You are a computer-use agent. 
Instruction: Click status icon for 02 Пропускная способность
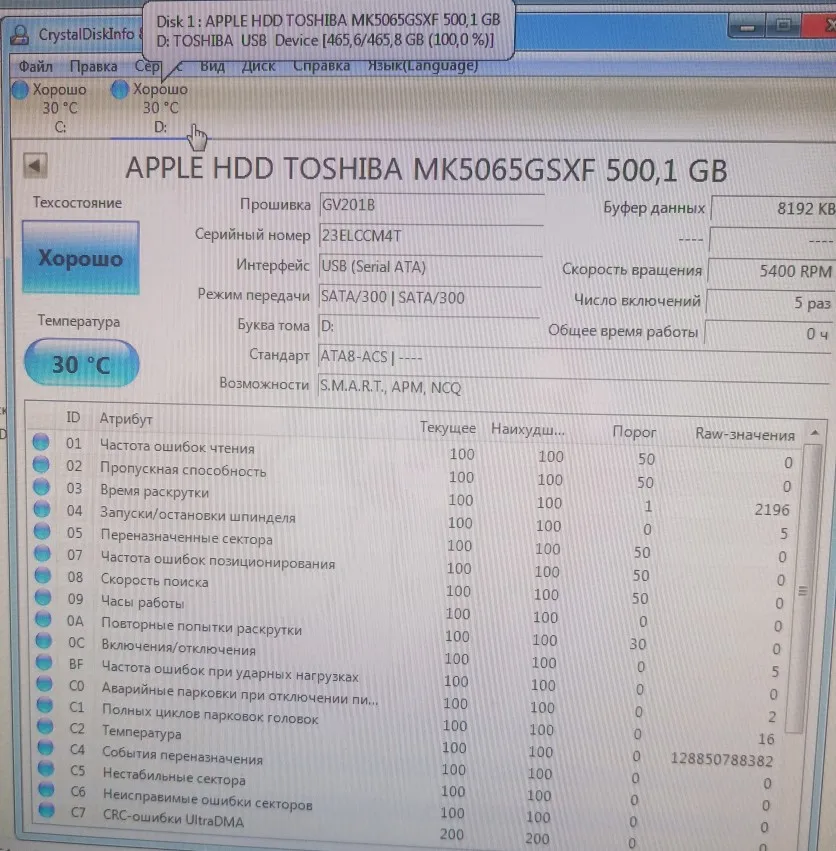point(41,465)
